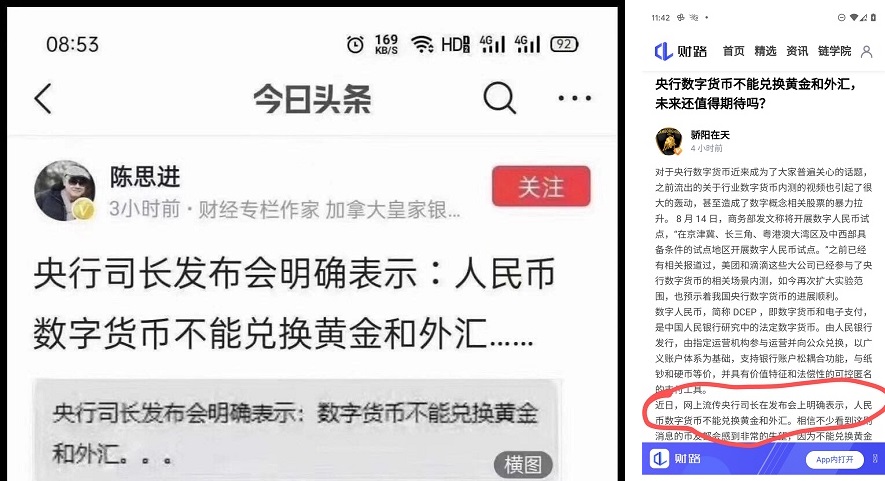Tap the 横图 label on the image
The height and width of the screenshot is (481, 885).
tap(522, 465)
